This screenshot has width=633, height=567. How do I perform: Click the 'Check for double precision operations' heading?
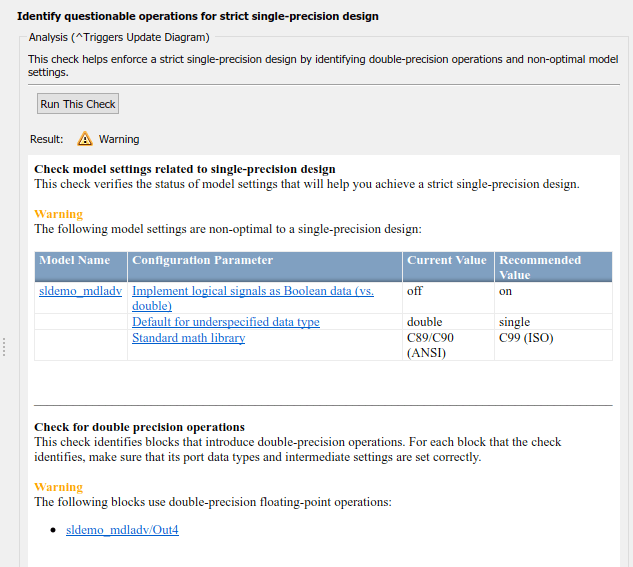click(139, 427)
